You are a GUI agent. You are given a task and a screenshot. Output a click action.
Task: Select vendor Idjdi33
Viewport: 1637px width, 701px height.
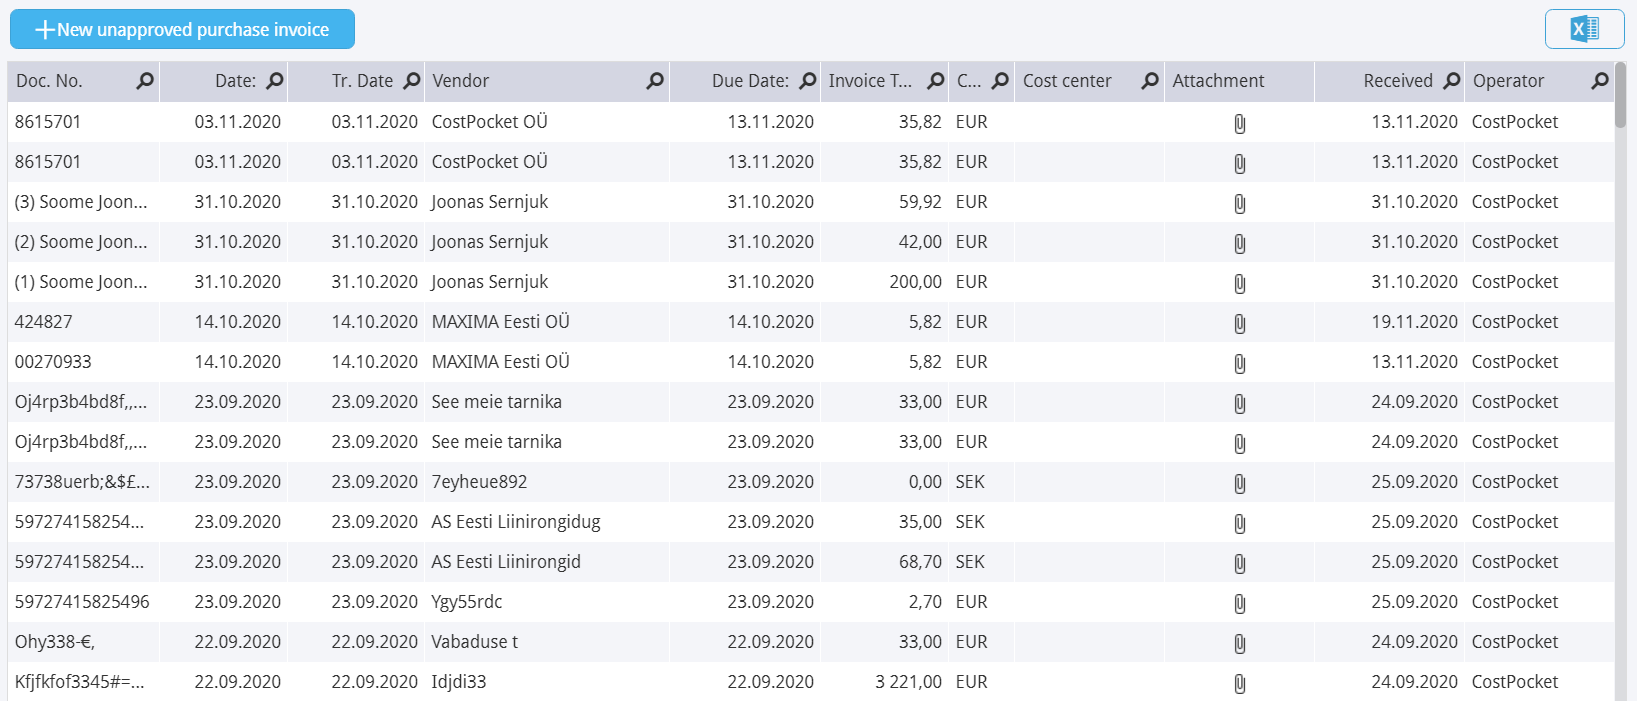click(459, 682)
